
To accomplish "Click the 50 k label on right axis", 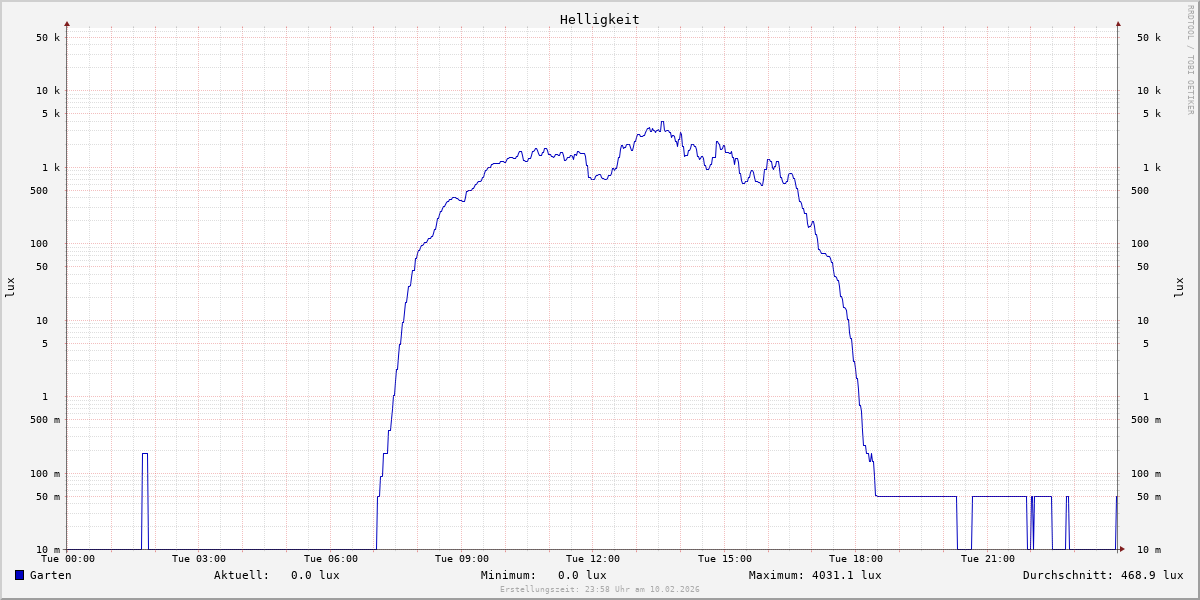I will tap(1149, 38).
